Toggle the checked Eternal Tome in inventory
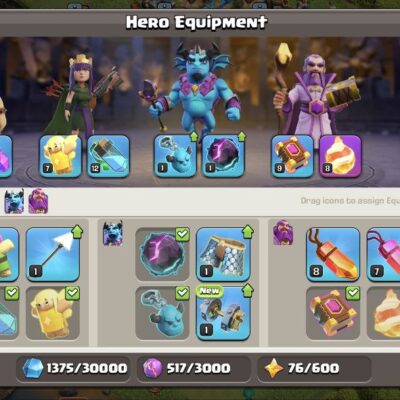The height and width of the screenshot is (400, 400). [333, 313]
